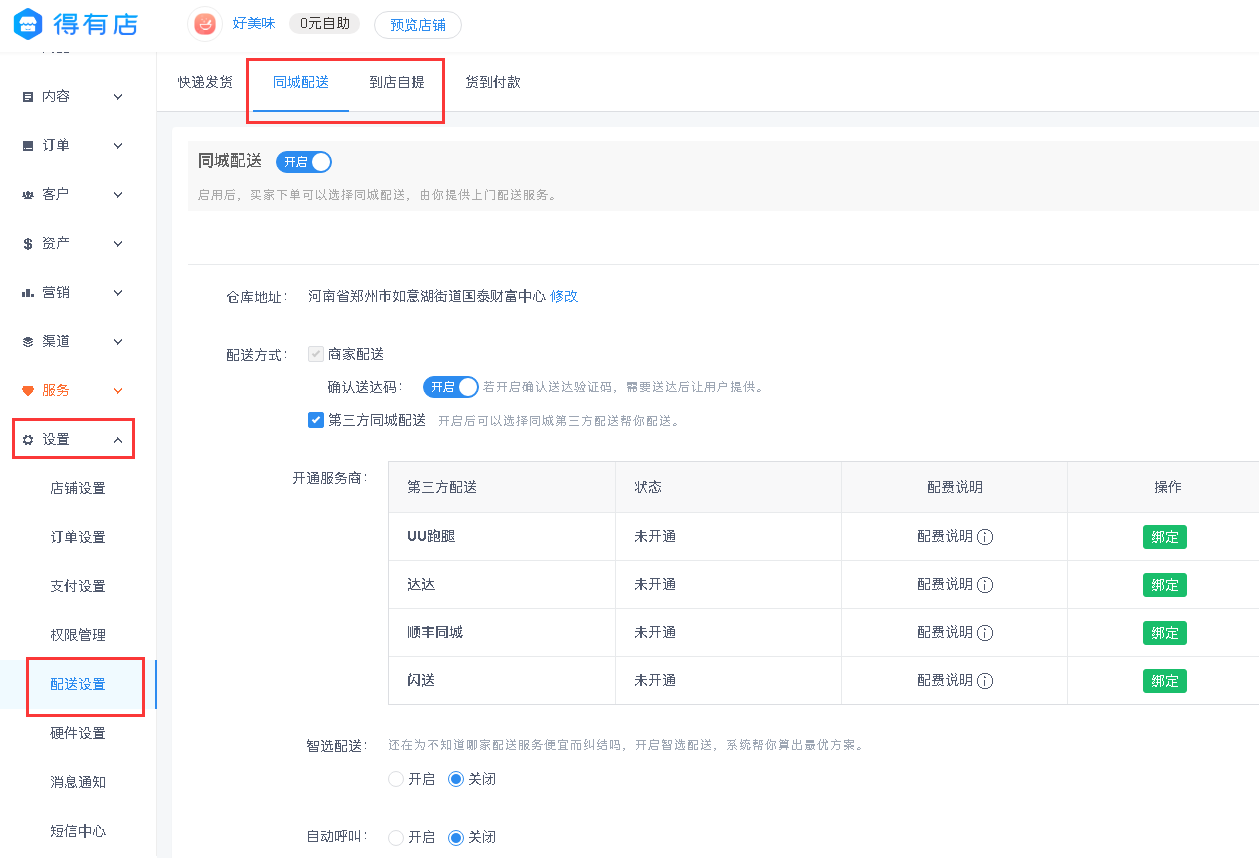Click 绑定 for UU跑腿
The height and width of the screenshot is (858, 1259).
[x=1165, y=537]
